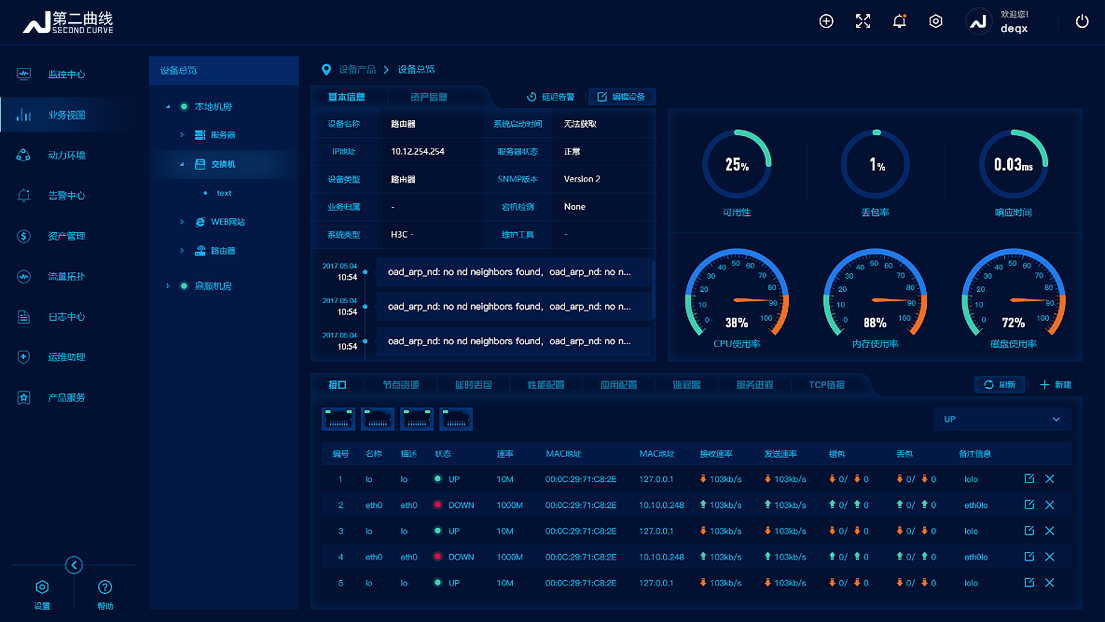Open the UP status filter dropdown

coord(1001,419)
